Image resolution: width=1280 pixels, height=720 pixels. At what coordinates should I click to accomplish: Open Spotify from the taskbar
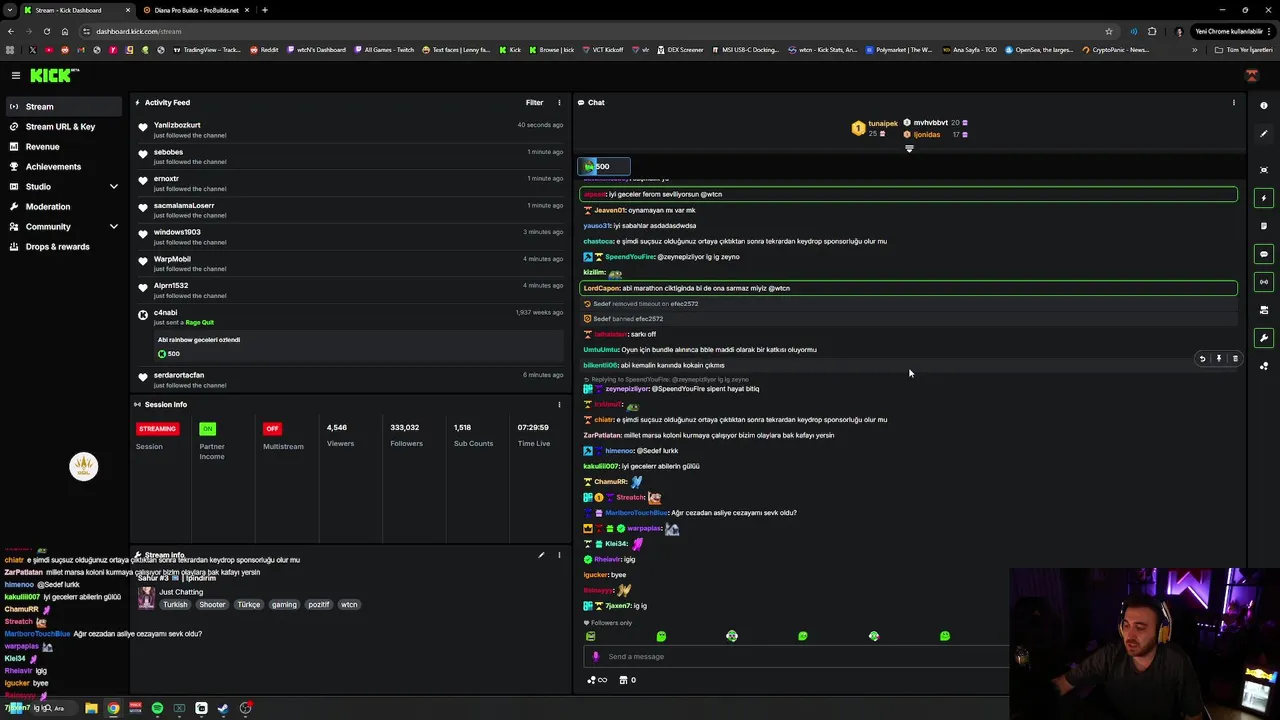(157, 708)
